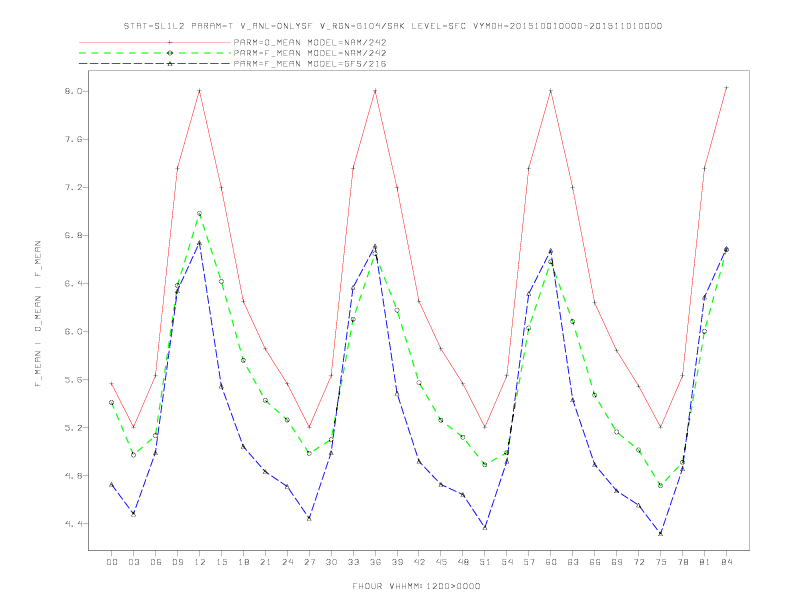Click the x-axis hour label 66
792x612 pixels.
595,562
